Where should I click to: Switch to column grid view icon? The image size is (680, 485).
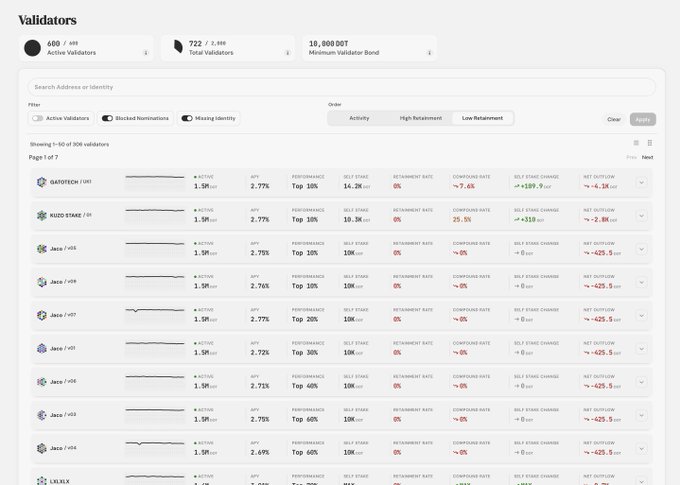click(650, 143)
